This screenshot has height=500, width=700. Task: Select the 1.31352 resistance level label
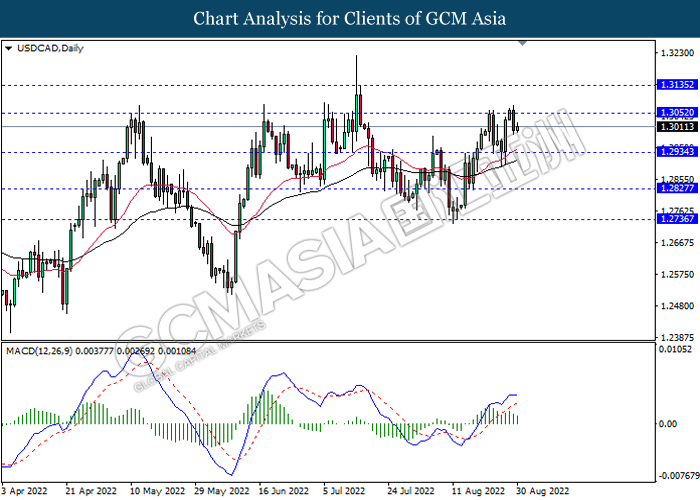tap(677, 85)
